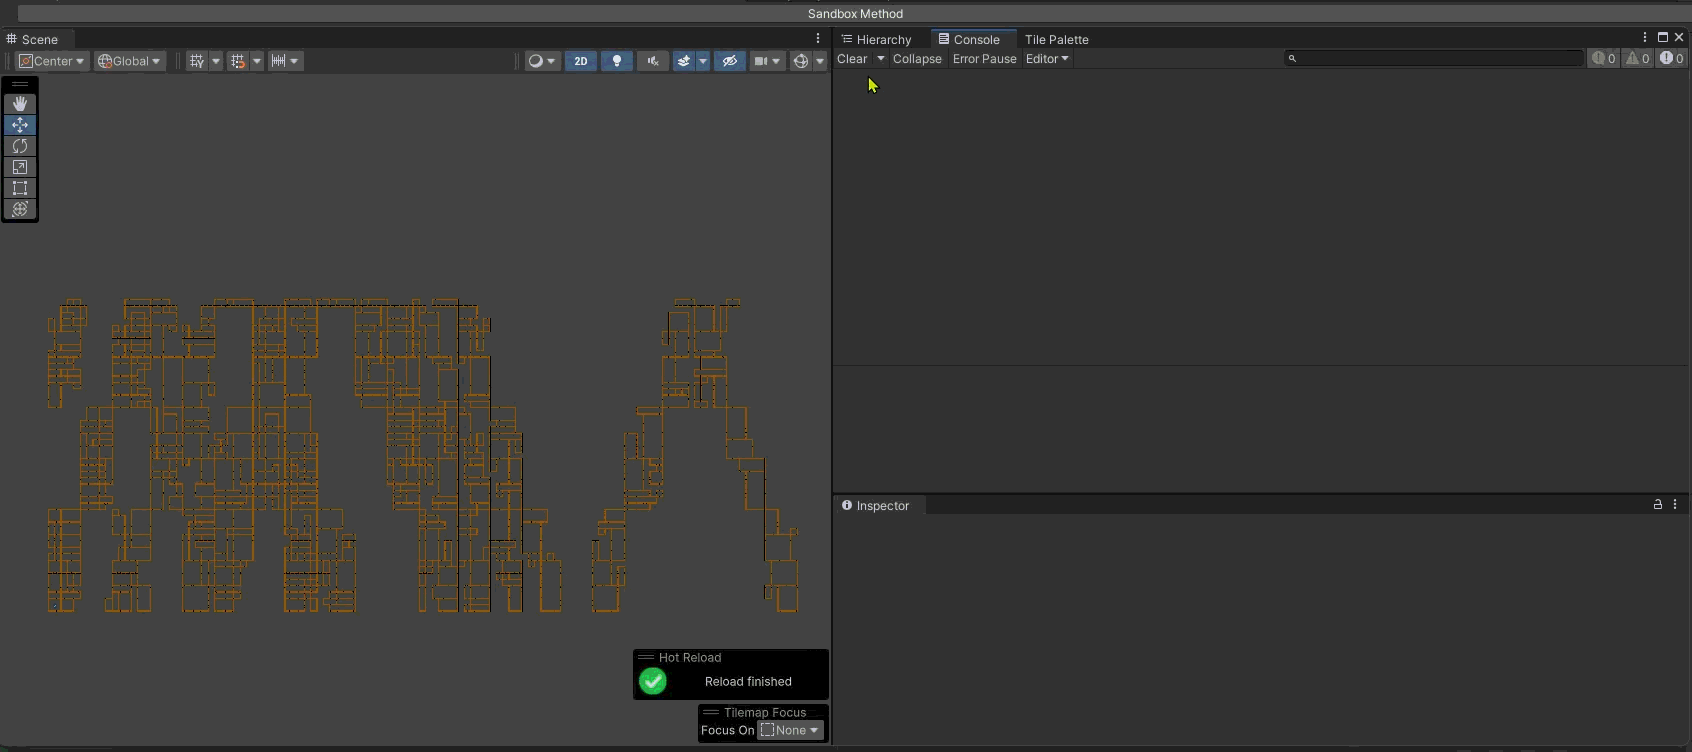Toggle scene audio mute

point(653,61)
